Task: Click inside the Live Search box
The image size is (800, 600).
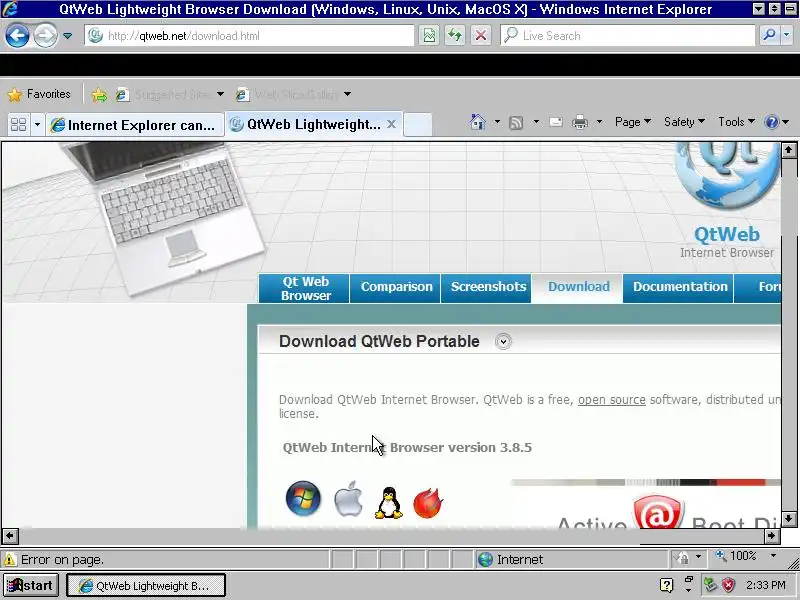Action: point(628,36)
